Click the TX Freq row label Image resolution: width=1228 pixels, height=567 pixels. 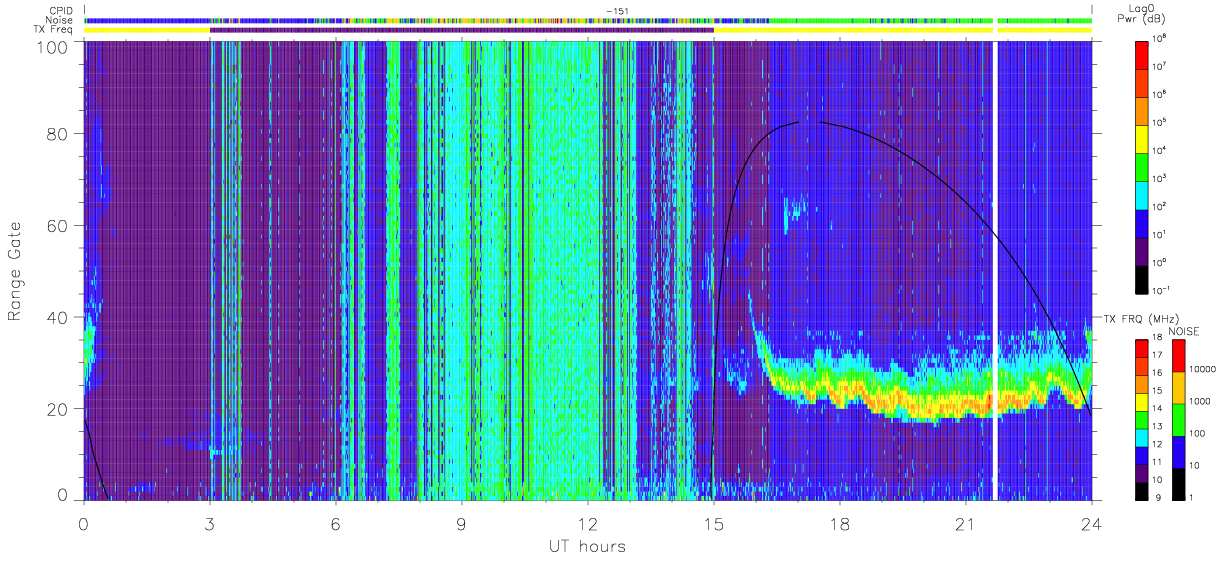[x=53, y=30]
